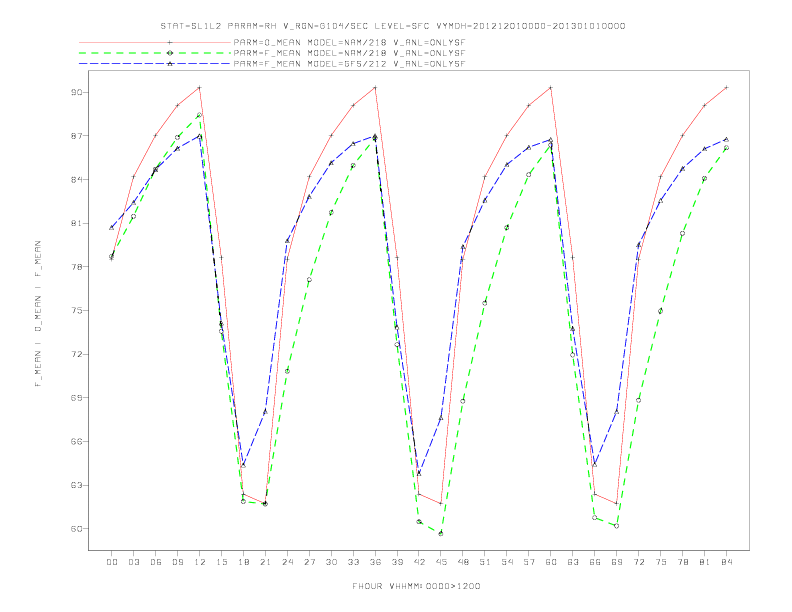This screenshot has width=792, height=612.
Task: Click the x-axis forecast hour label 66
Action: pos(595,562)
